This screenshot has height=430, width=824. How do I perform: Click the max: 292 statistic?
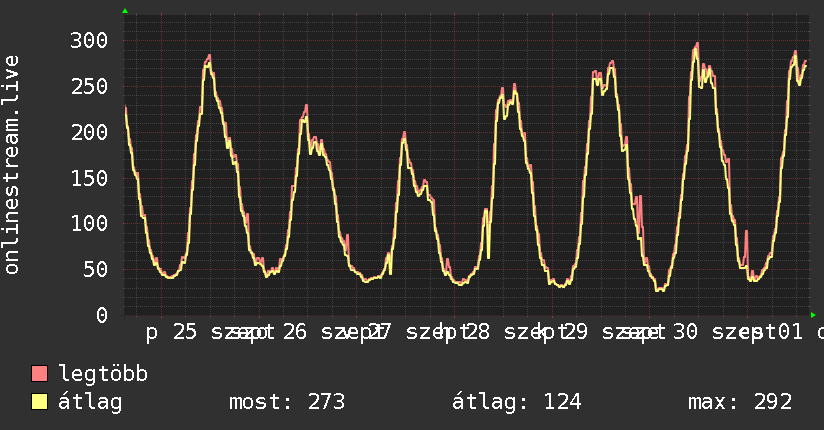click(x=740, y=402)
